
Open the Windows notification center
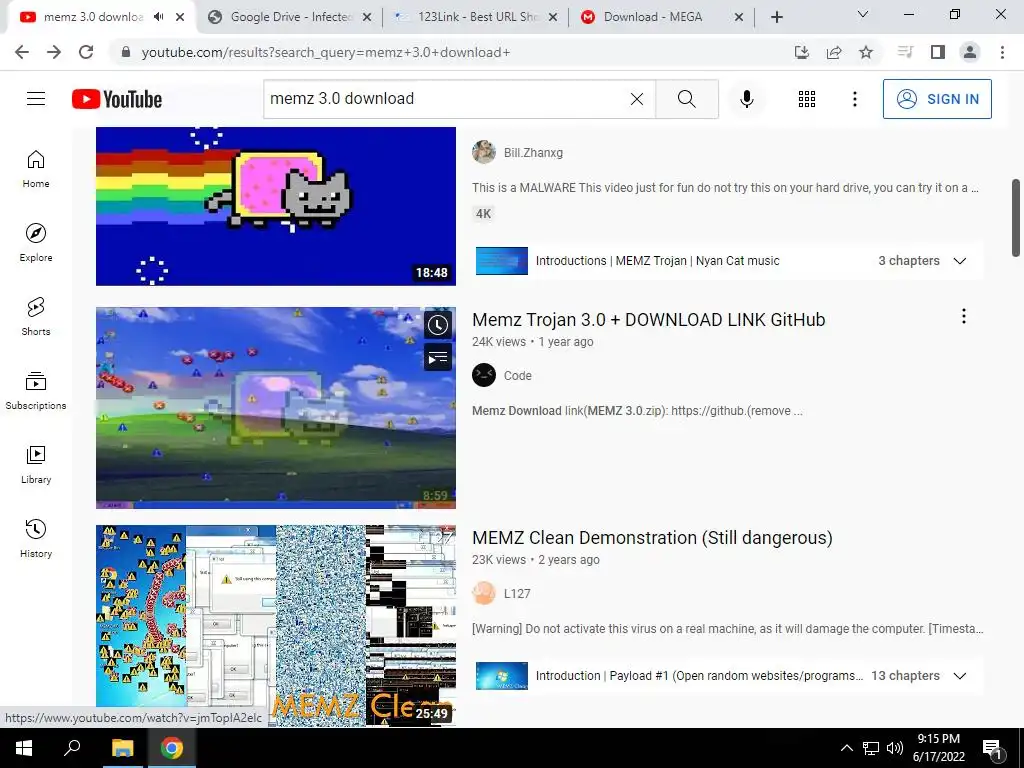click(992, 748)
